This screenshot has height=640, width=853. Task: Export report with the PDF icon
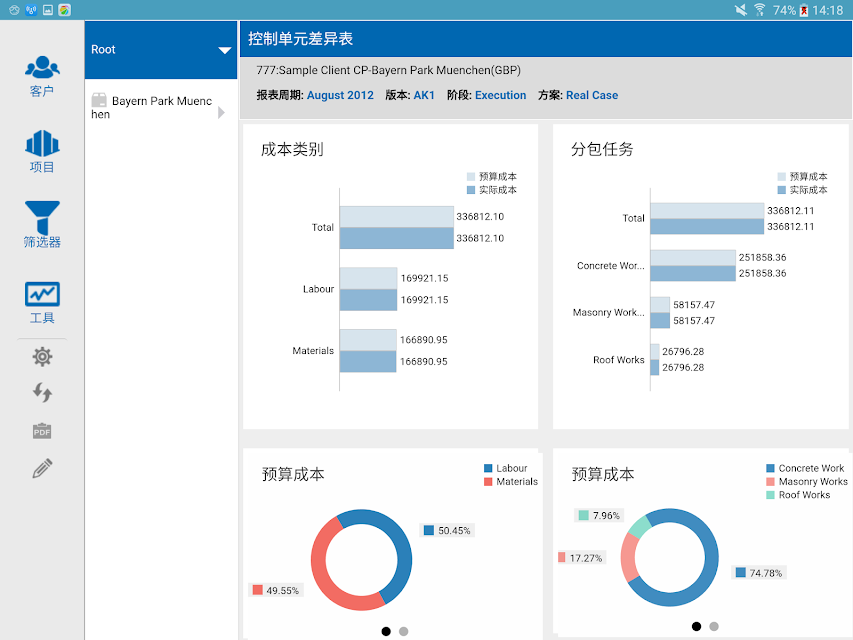click(42, 430)
